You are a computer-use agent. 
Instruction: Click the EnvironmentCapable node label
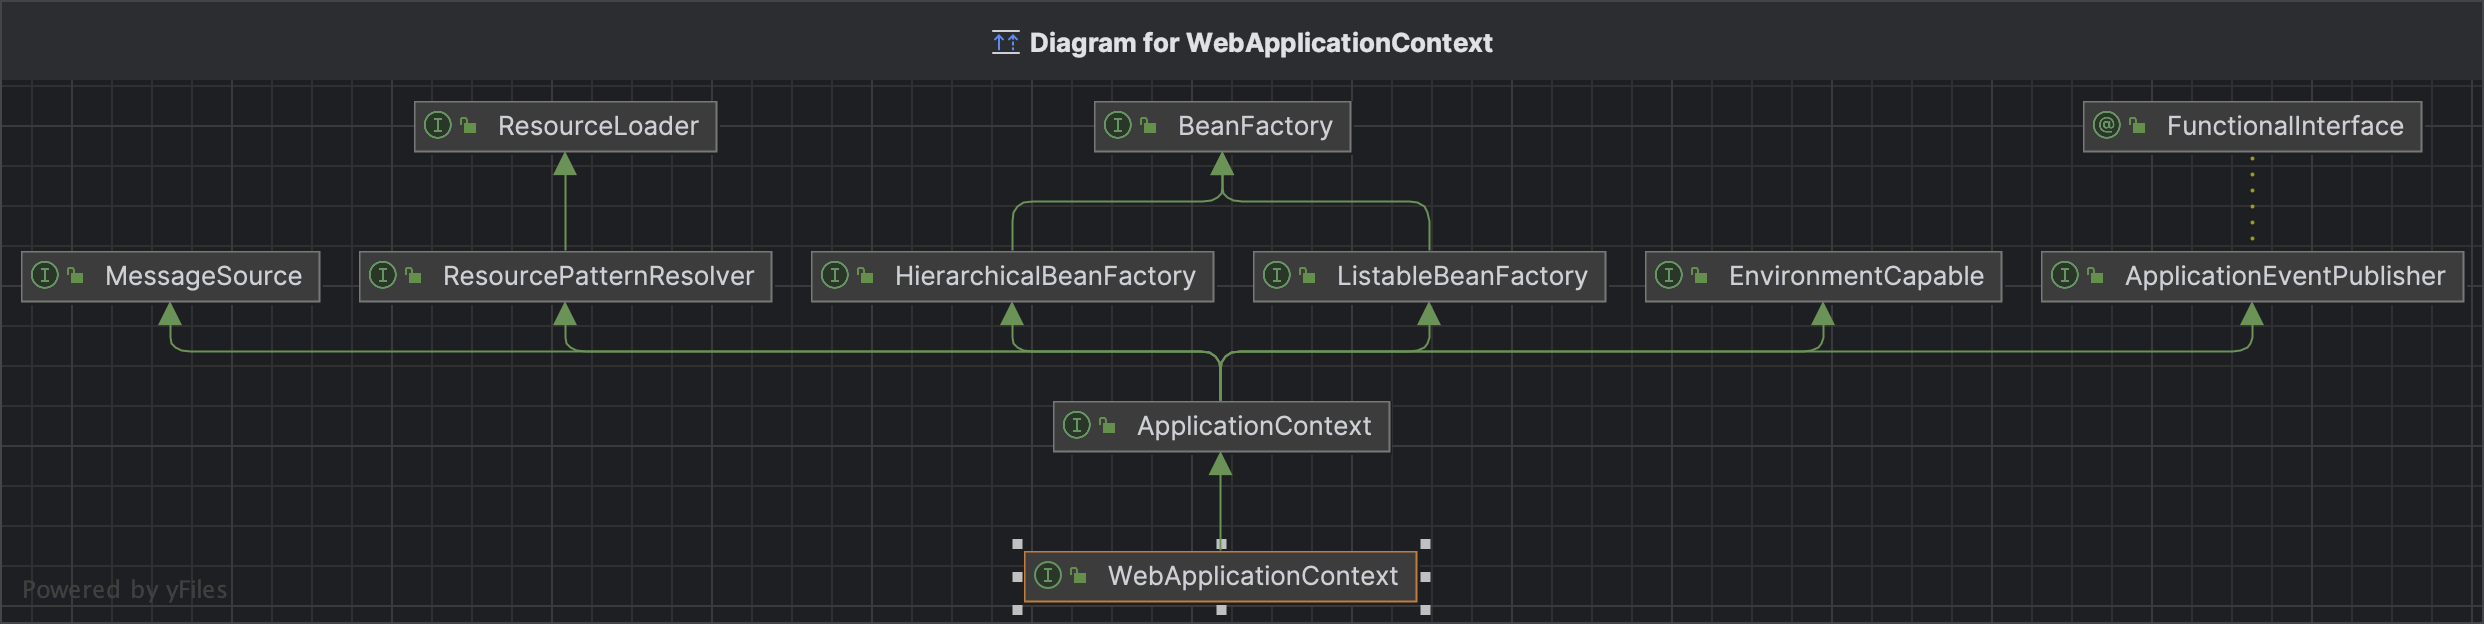pos(1855,276)
